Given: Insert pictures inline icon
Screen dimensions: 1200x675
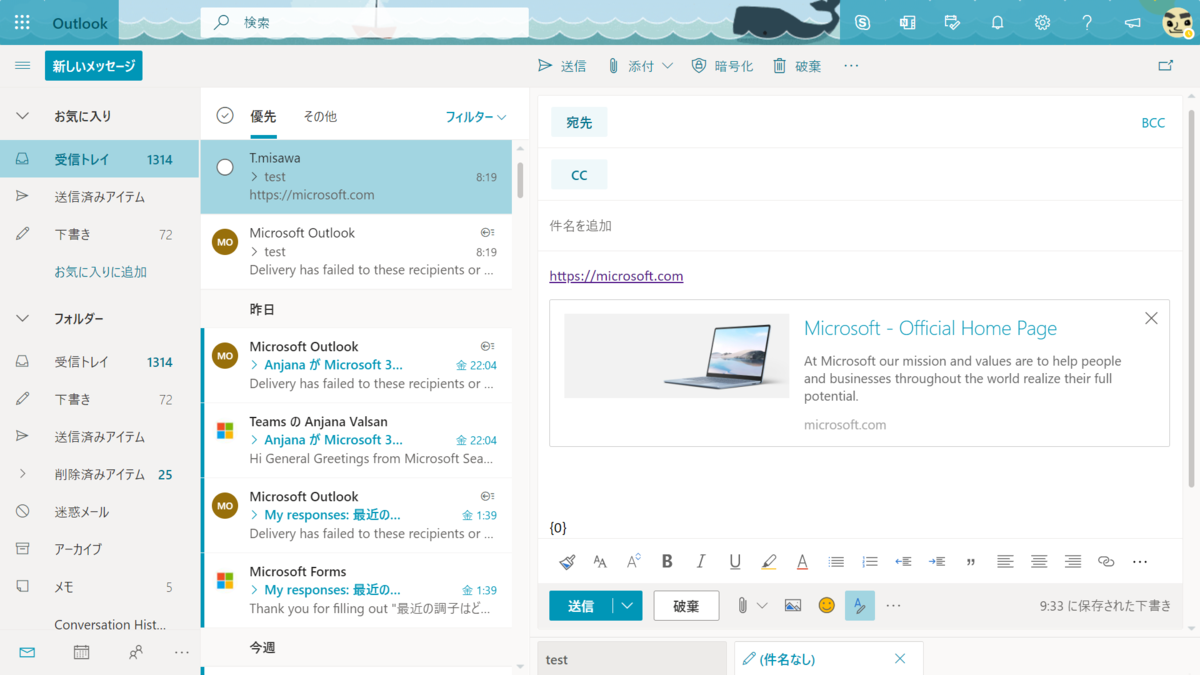Looking at the screenshot, I should 793,605.
